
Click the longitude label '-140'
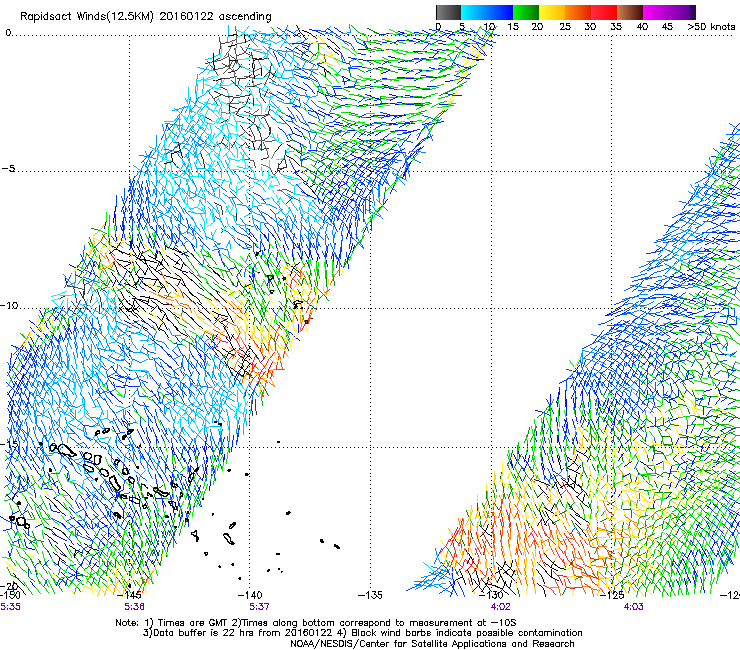tap(250, 595)
